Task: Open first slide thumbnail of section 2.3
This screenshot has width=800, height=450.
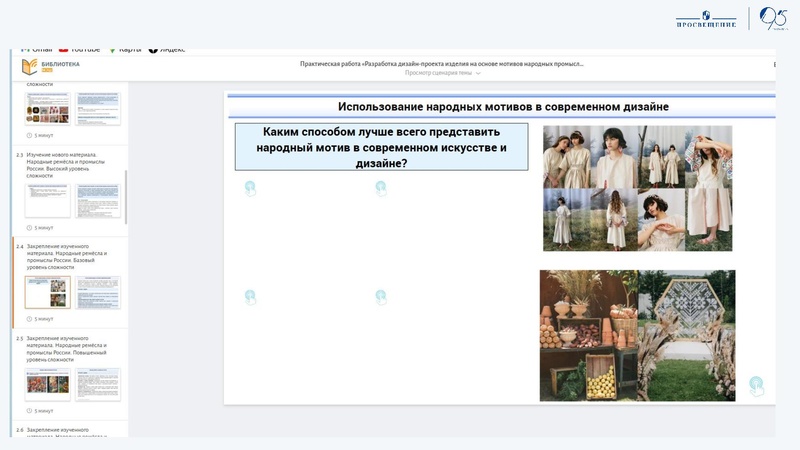Action: (47, 201)
